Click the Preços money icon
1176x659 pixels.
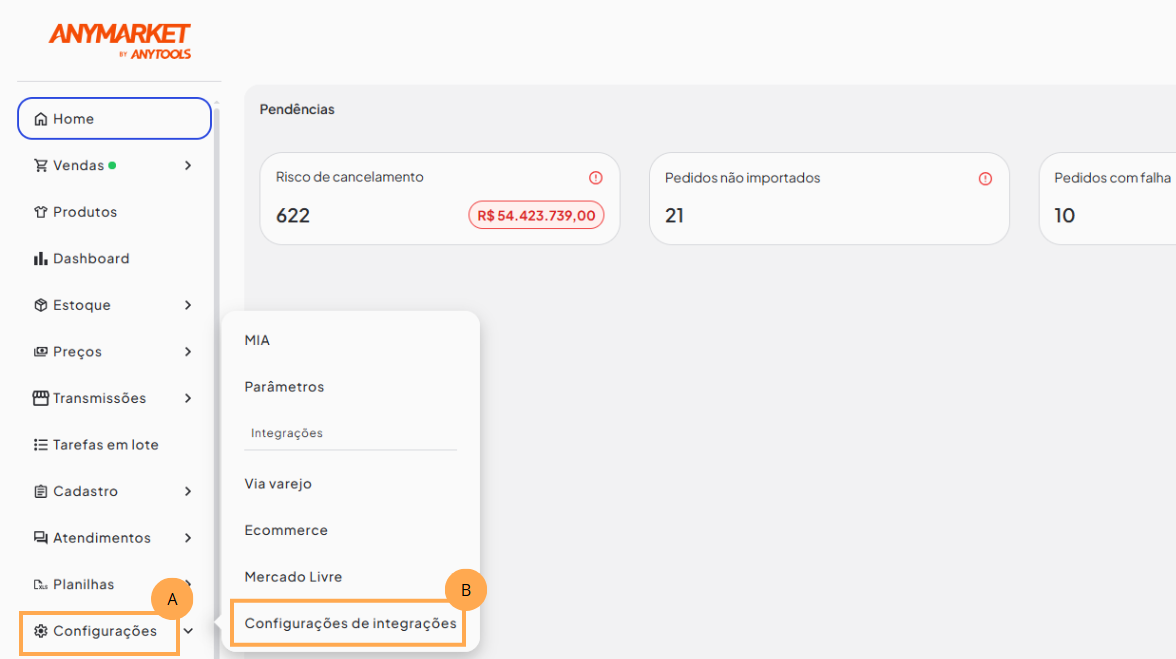click(41, 352)
